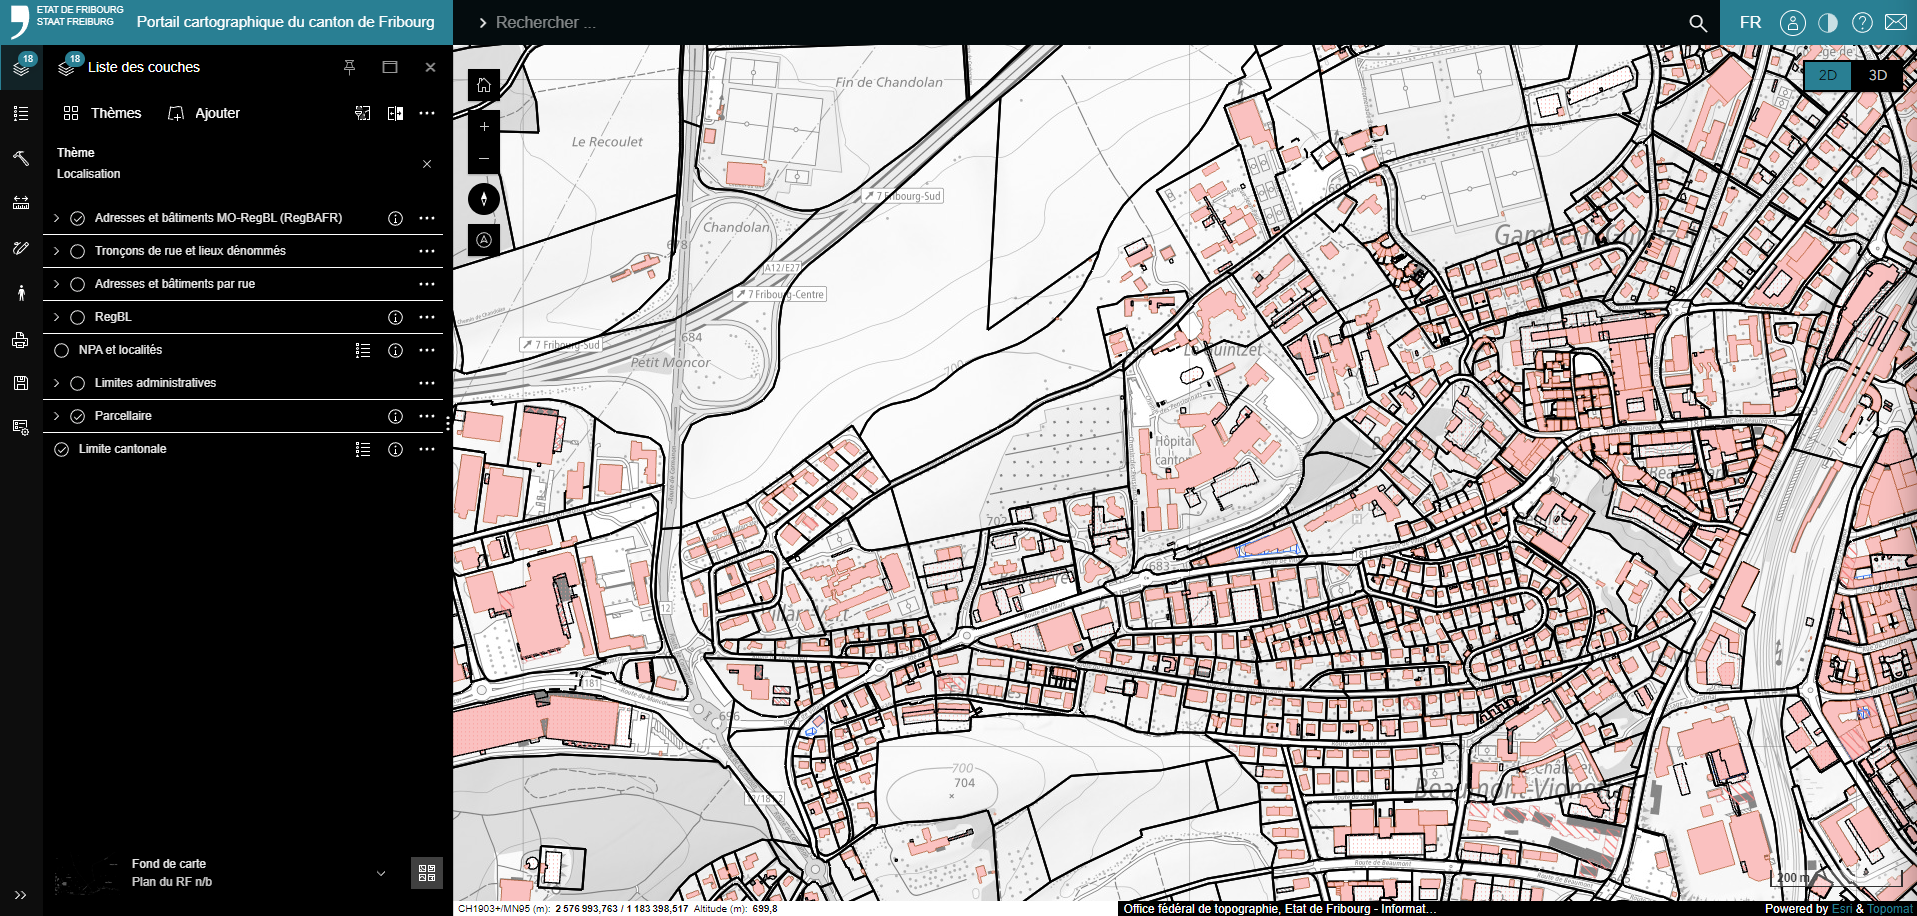
Task: Focus the Rechercher search field
Action: [x=1080, y=22]
